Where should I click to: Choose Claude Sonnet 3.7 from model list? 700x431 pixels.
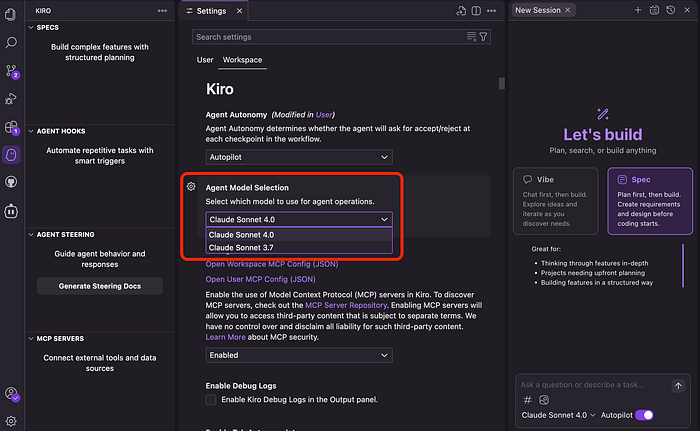tap(298, 247)
